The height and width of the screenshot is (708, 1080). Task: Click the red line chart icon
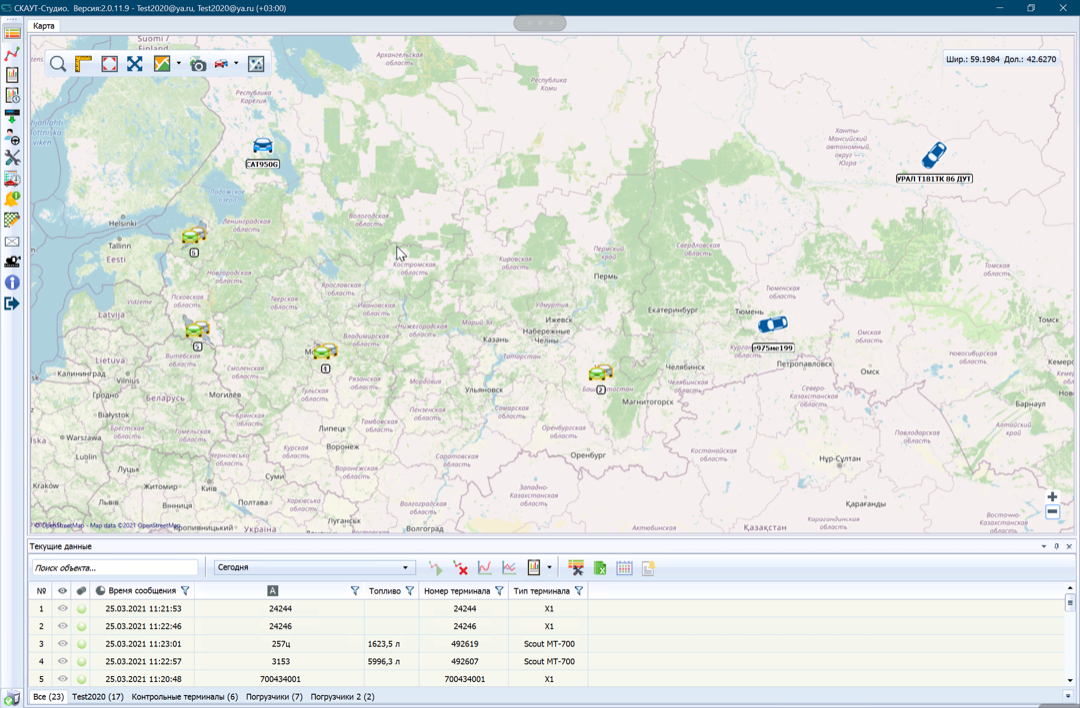[x=485, y=568]
